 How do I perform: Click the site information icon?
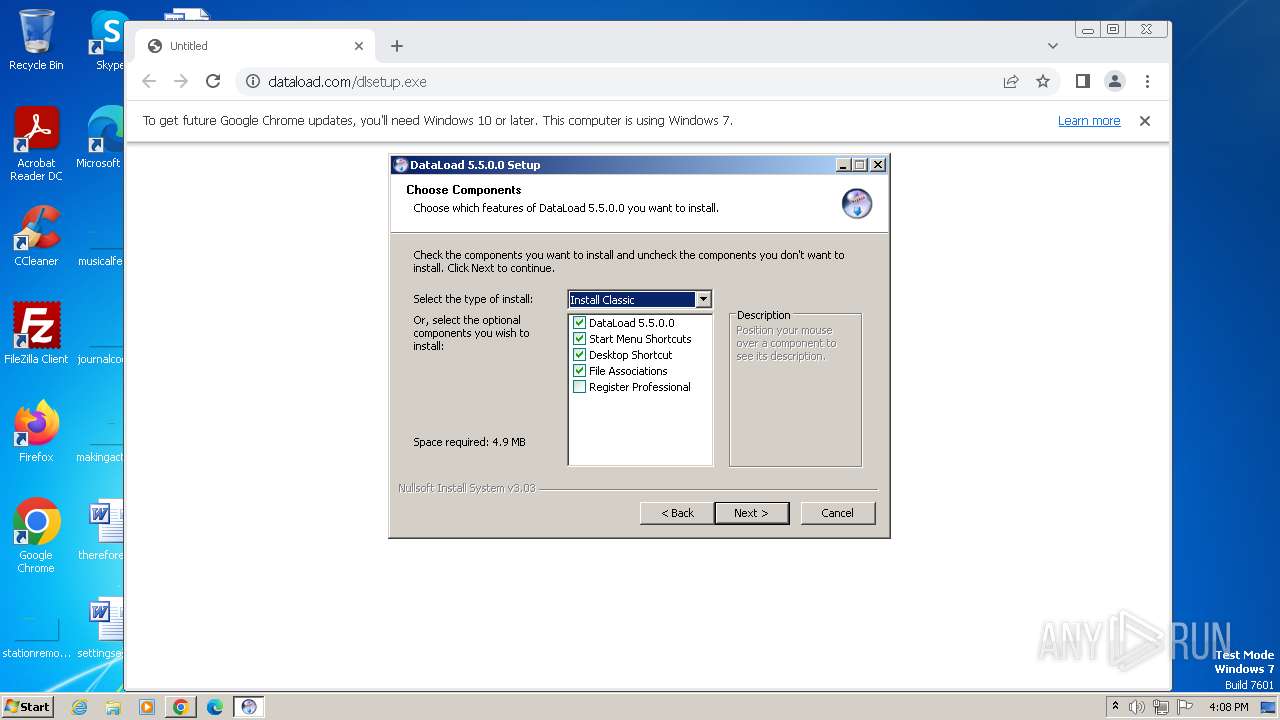click(x=253, y=81)
